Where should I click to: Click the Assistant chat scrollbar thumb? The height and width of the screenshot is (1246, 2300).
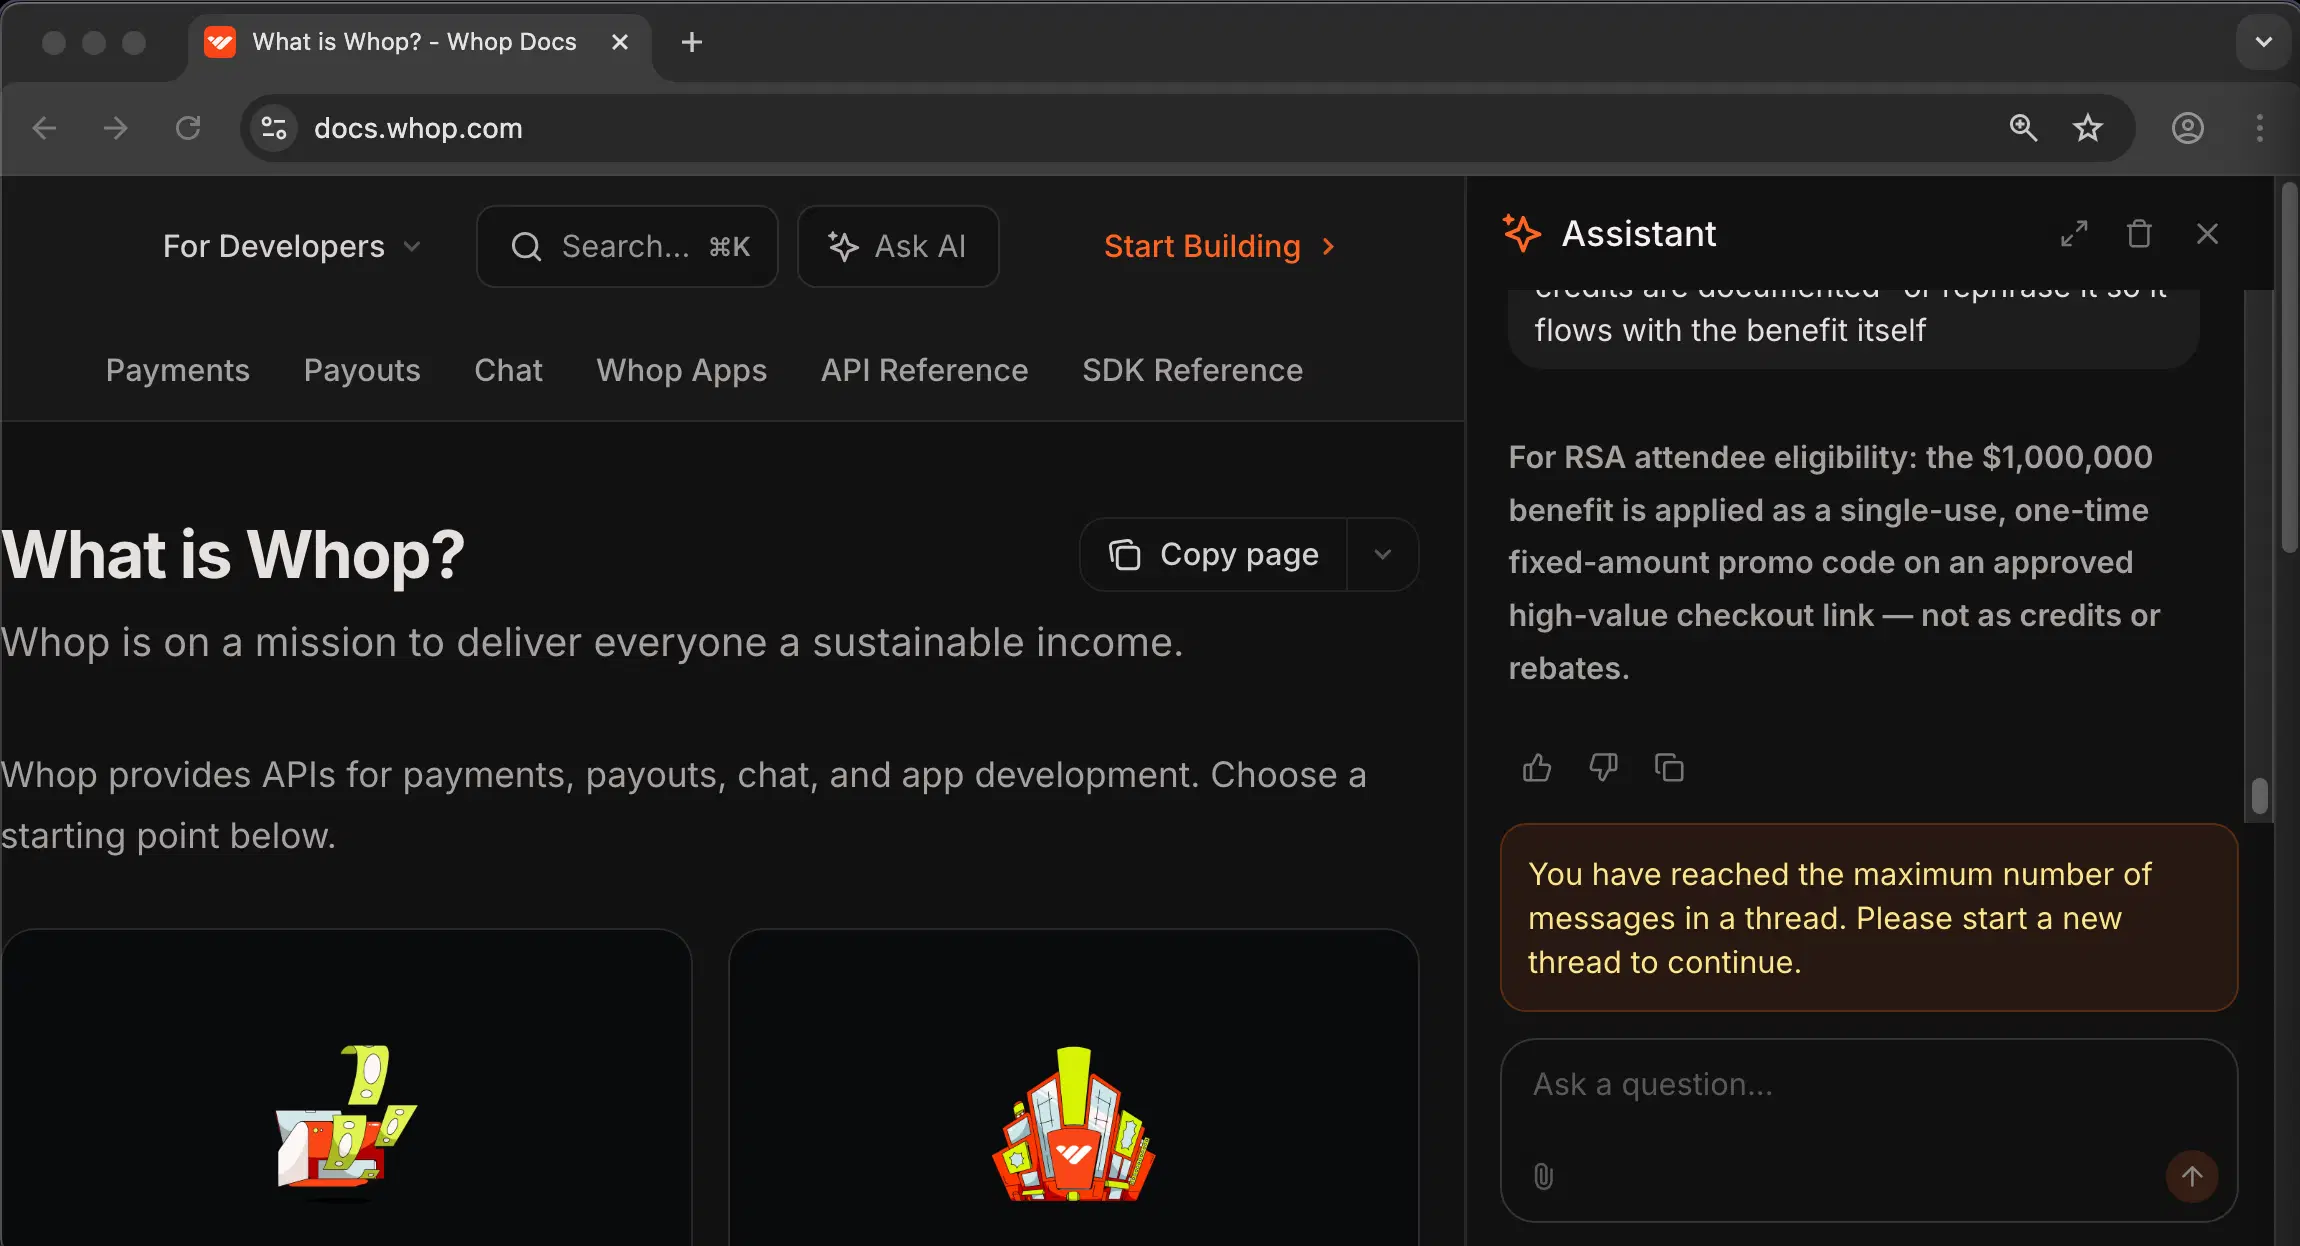(2259, 797)
